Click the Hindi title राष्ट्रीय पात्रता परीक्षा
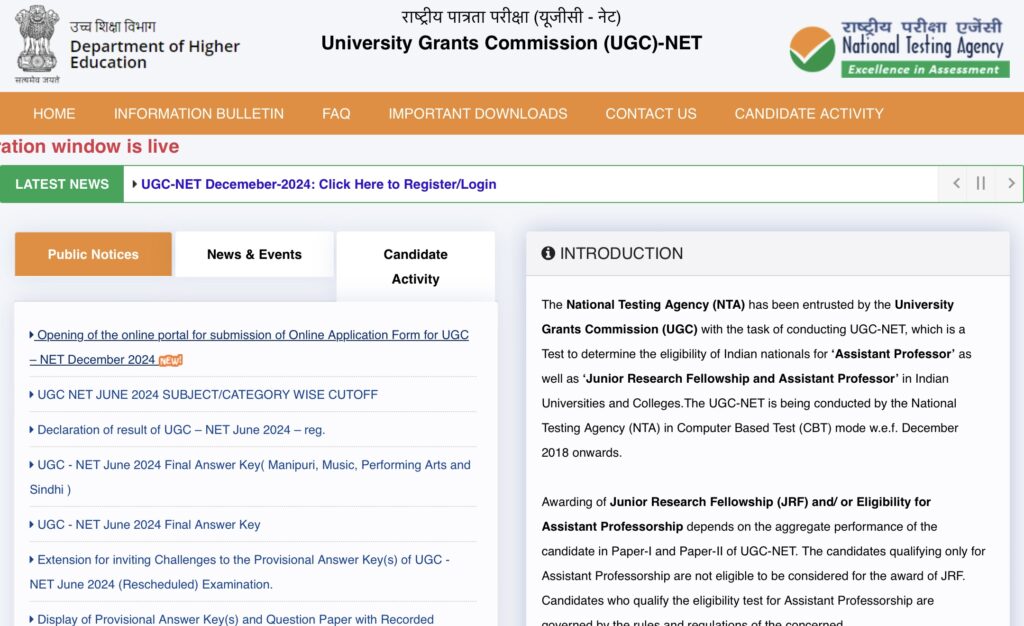Viewport: 1024px width, 626px height. click(x=511, y=16)
